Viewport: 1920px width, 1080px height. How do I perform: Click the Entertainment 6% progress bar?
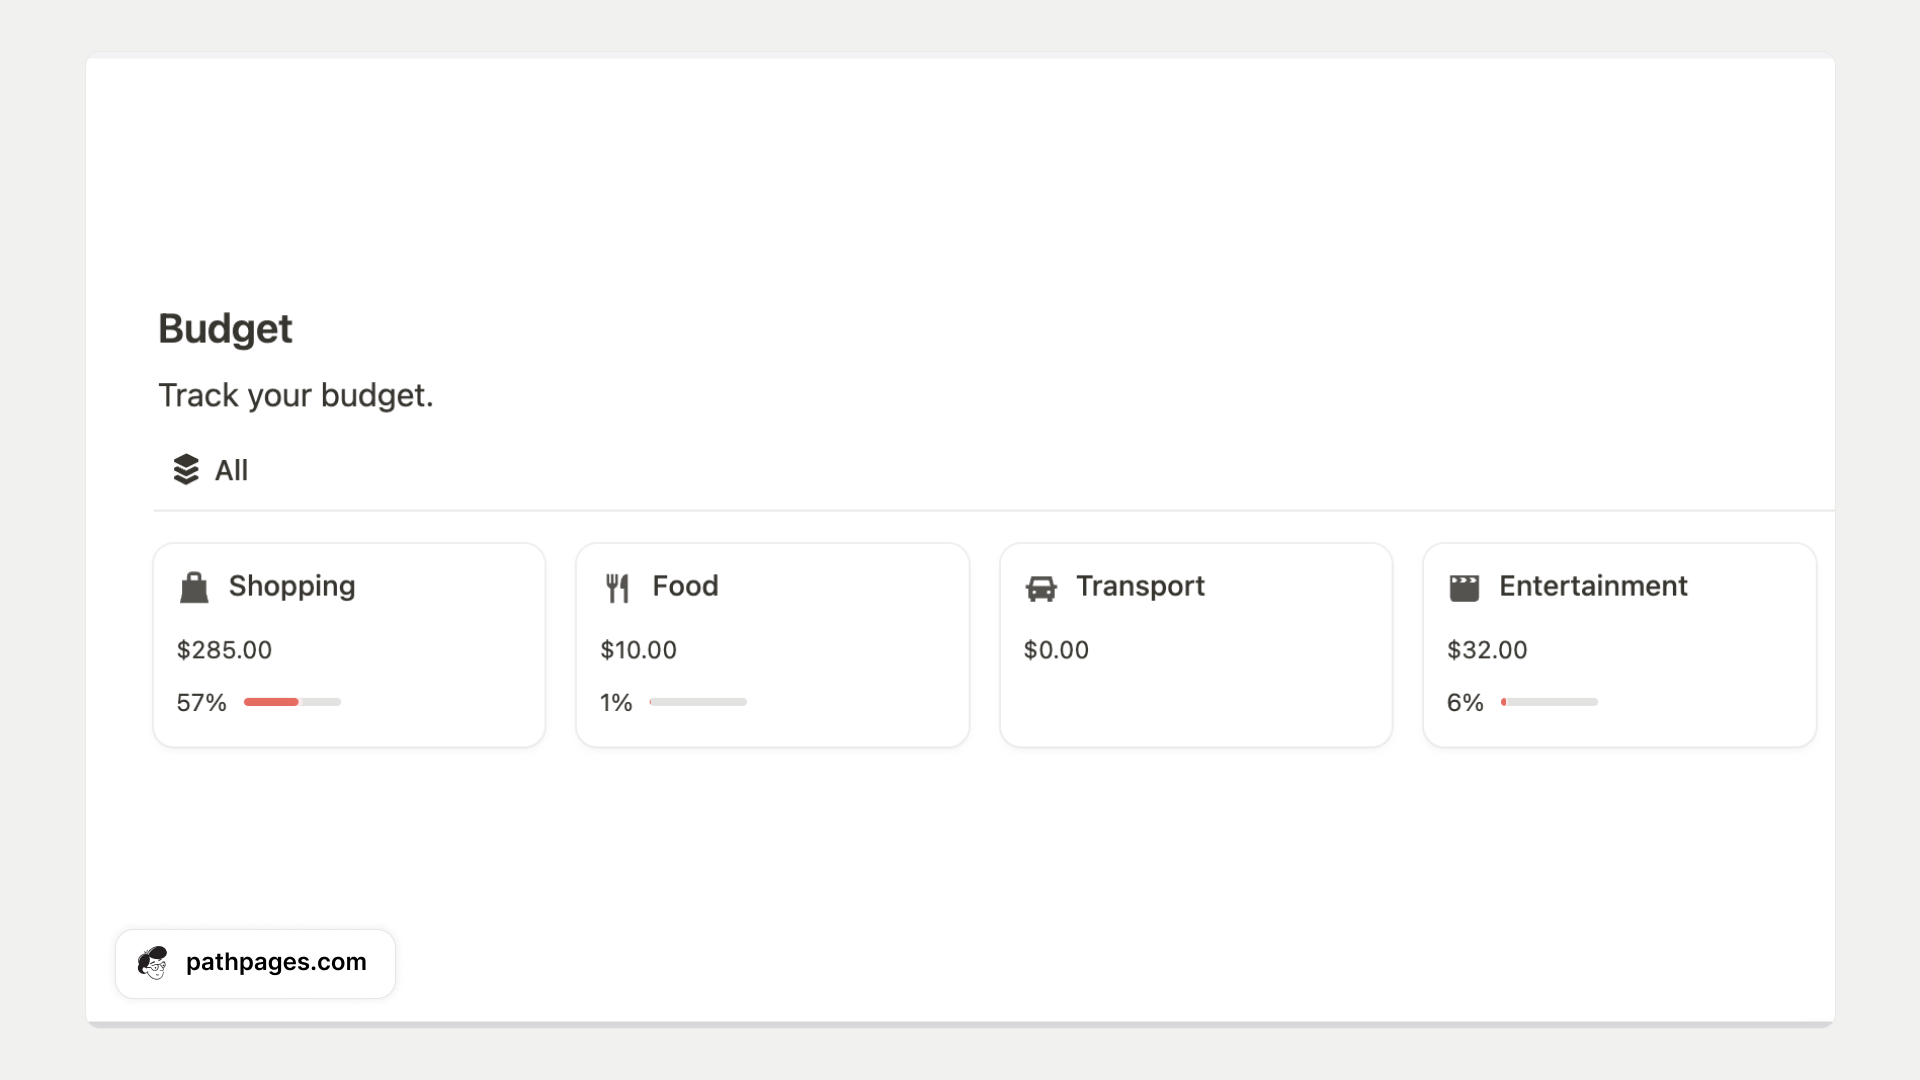click(1549, 702)
